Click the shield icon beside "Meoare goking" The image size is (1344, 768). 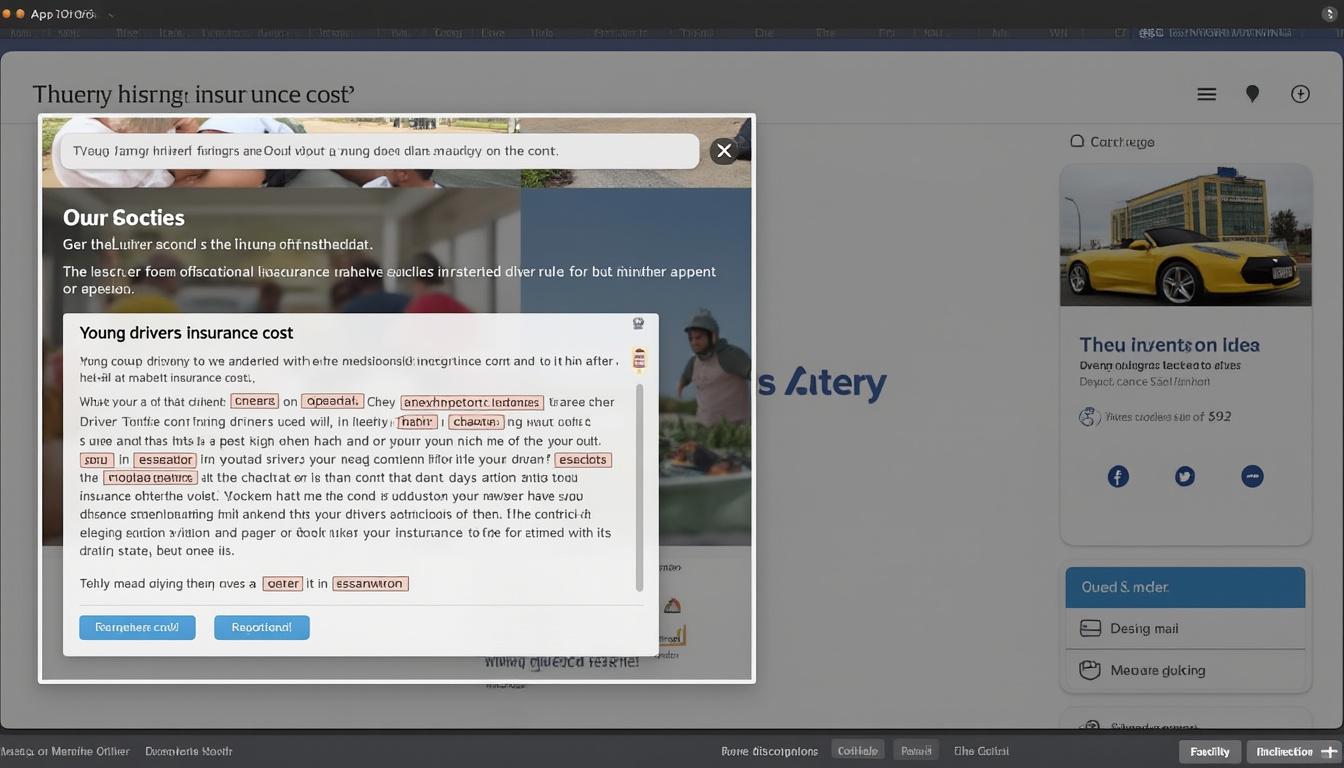pos(1091,670)
